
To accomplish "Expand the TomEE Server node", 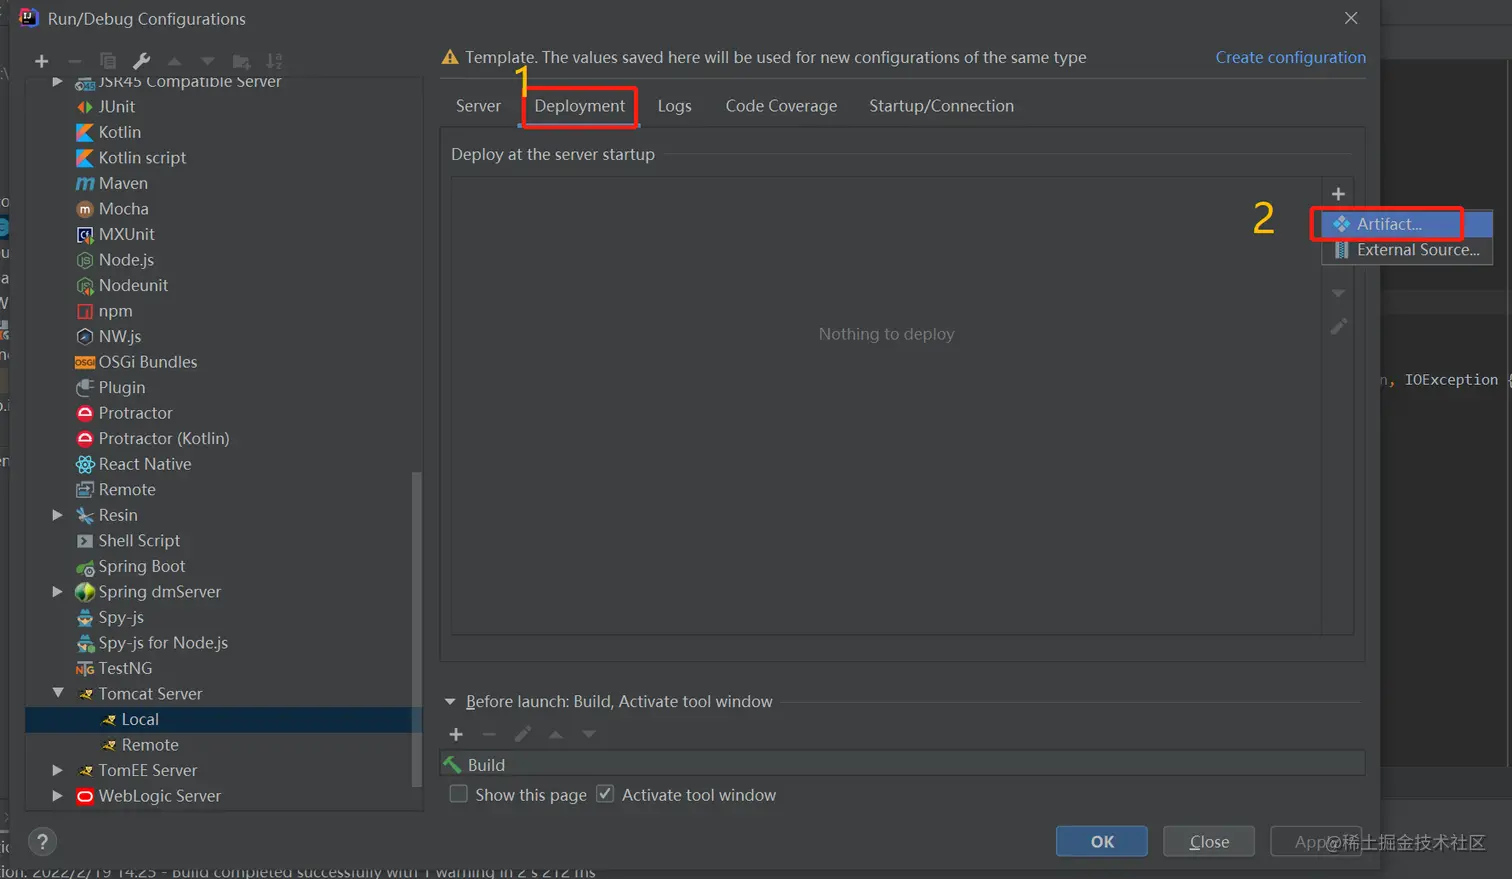I will point(57,770).
